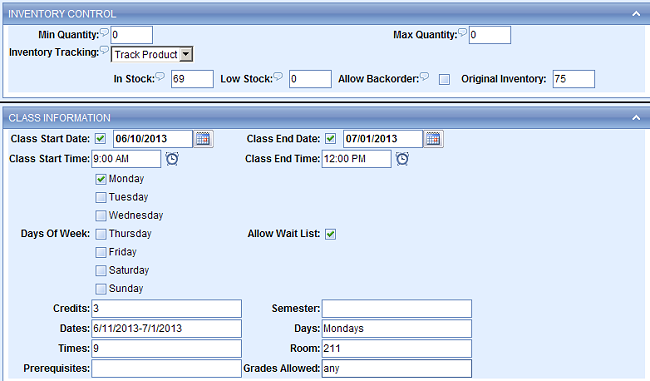Viewport: 650px width, 381px height.
Task: Show help bubble for Low Stock
Action: [x=278, y=76]
